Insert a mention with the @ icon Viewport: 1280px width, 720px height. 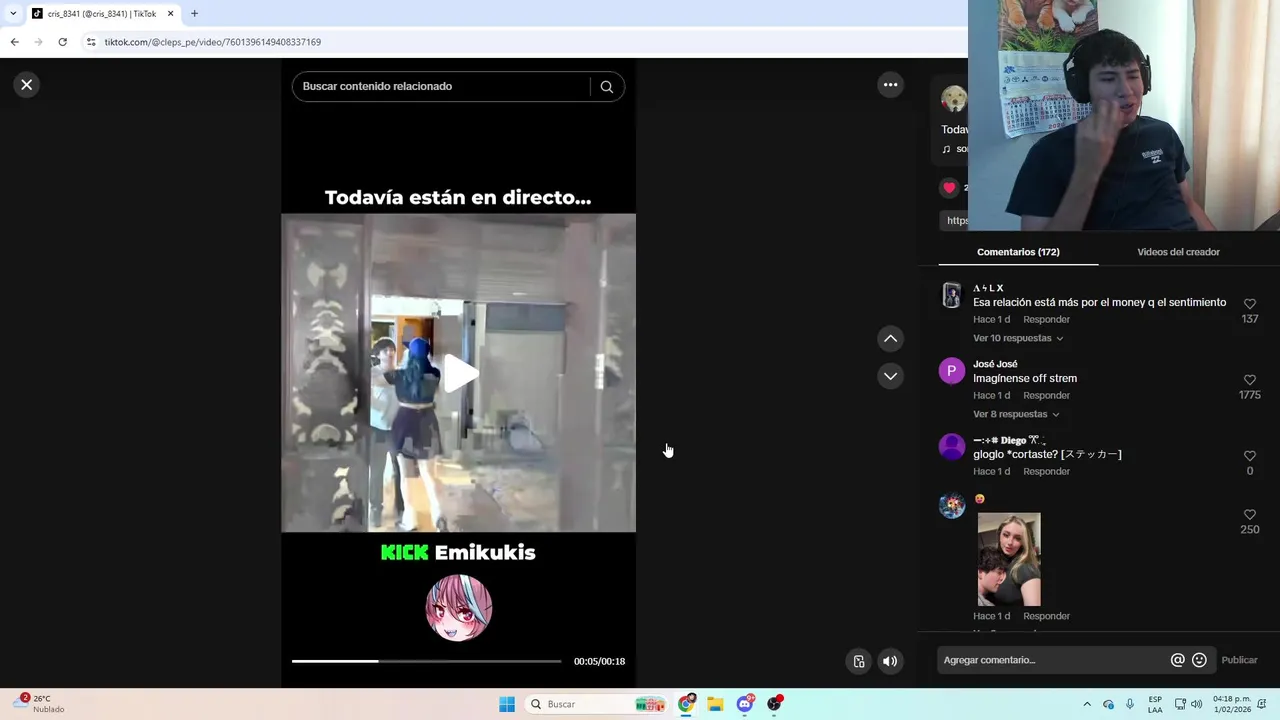[1177, 660]
